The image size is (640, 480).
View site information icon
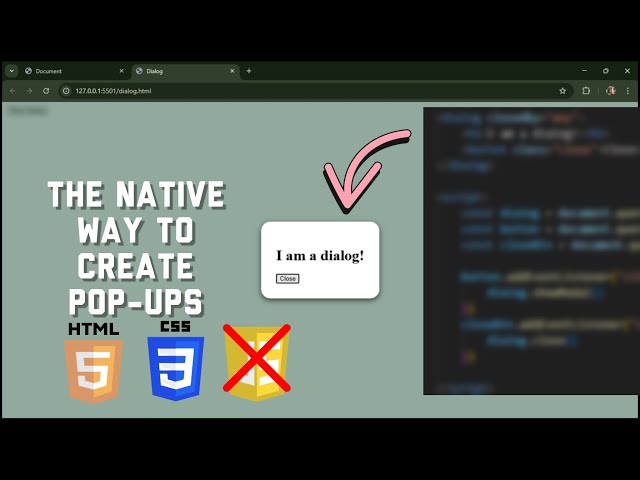pos(66,91)
